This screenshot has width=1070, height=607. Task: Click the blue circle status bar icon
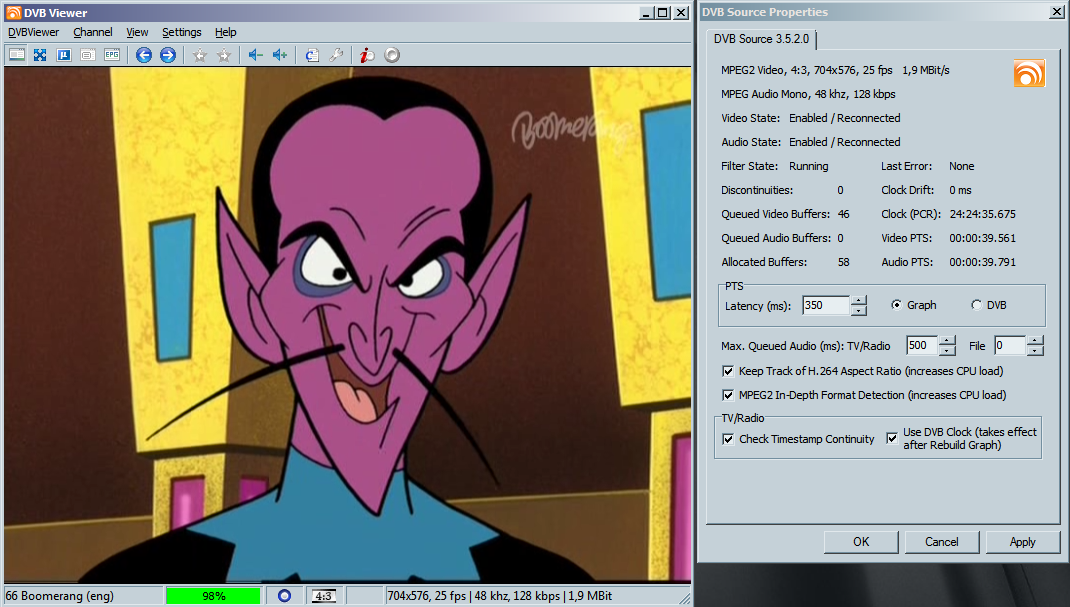click(x=285, y=596)
